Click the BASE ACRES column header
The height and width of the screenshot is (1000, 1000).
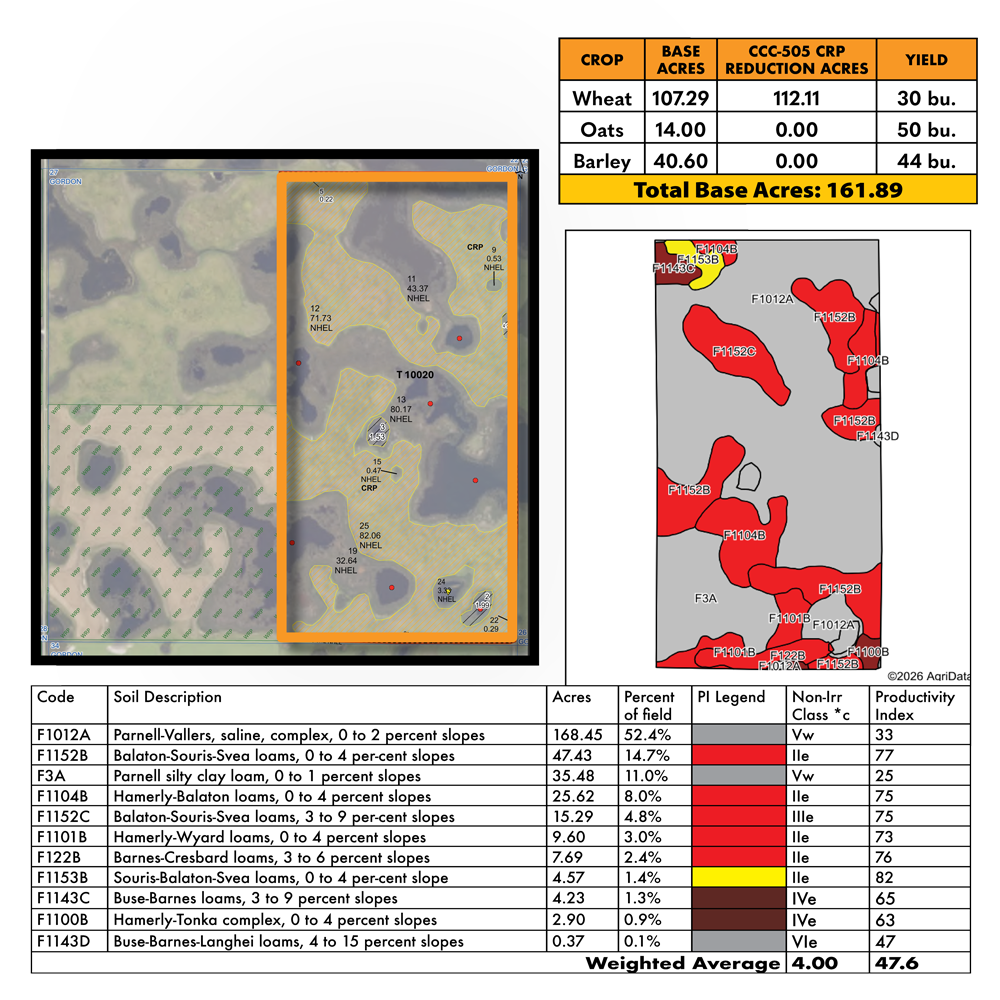click(x=680, y=59)
